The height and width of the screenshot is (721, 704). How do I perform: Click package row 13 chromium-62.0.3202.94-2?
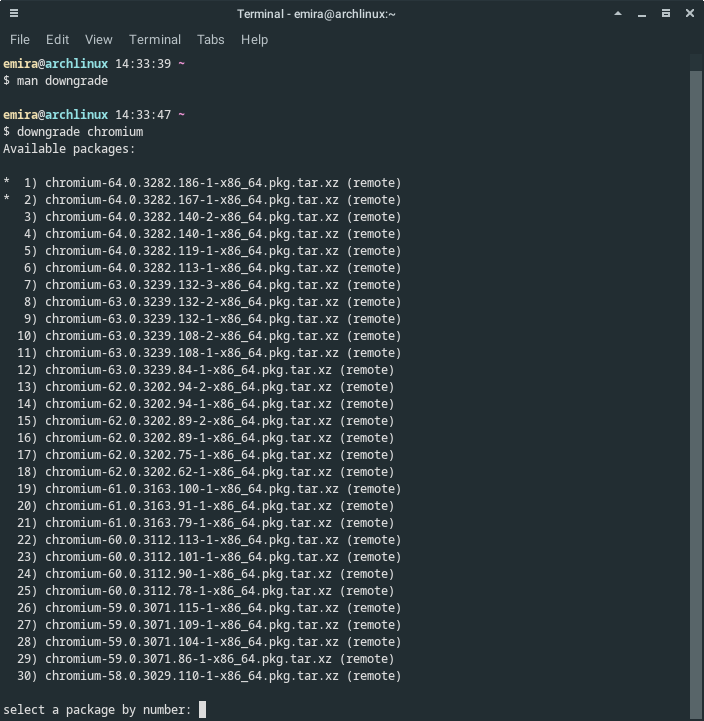(206, 387)
